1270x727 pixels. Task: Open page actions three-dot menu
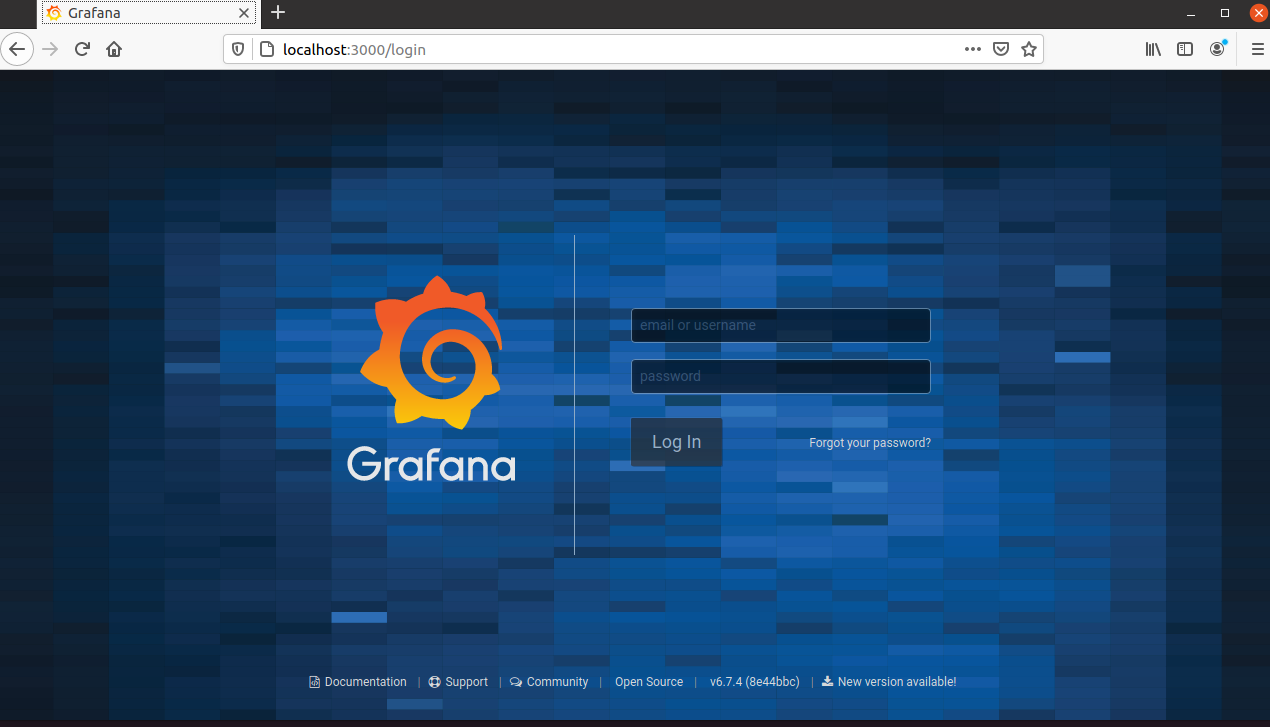click(973, 49)
